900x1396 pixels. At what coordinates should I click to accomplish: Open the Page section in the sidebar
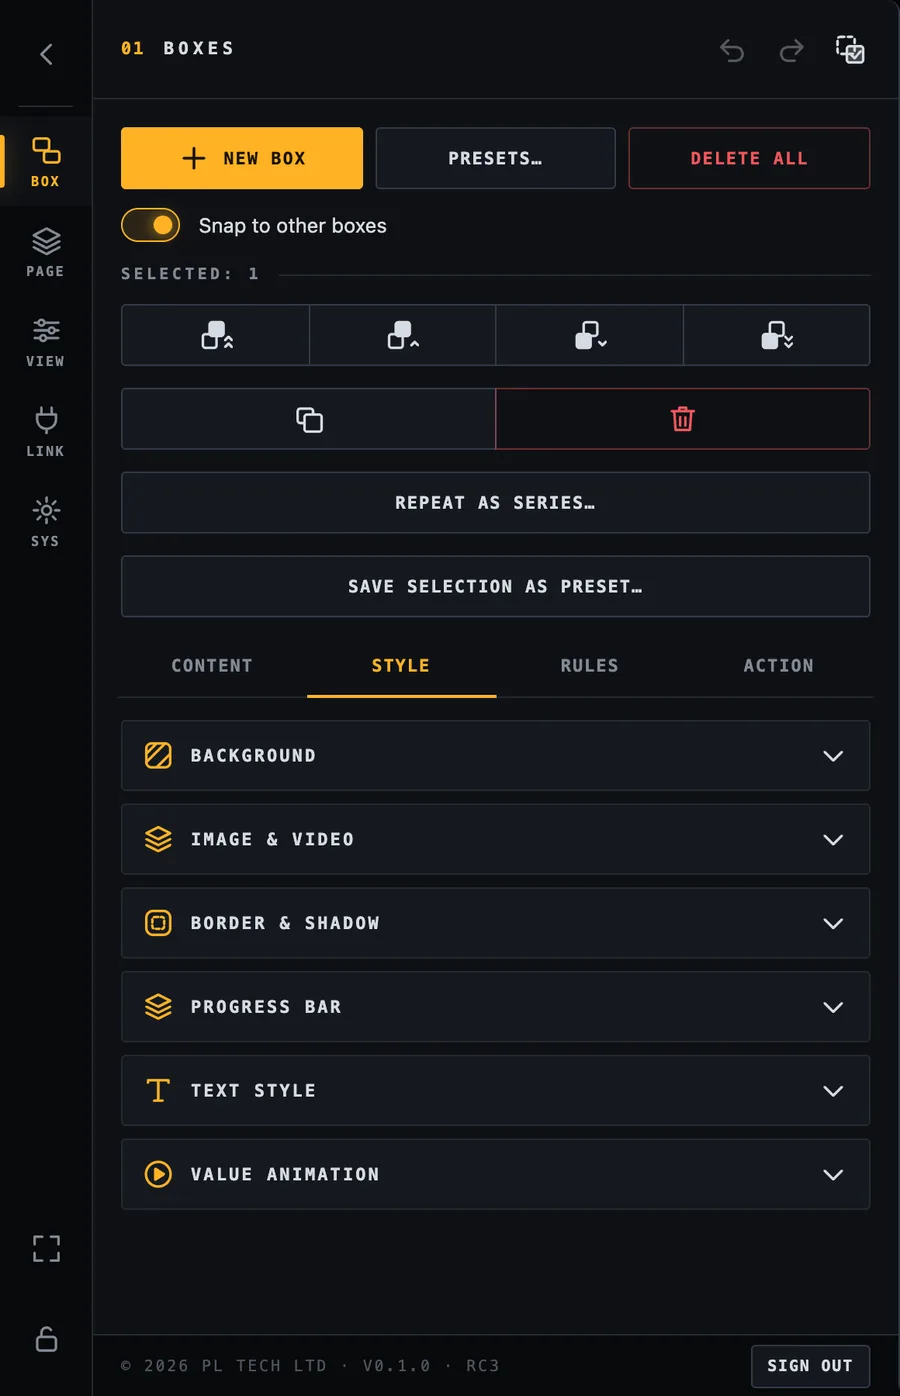pyautogui.click(x=46, y=252)
